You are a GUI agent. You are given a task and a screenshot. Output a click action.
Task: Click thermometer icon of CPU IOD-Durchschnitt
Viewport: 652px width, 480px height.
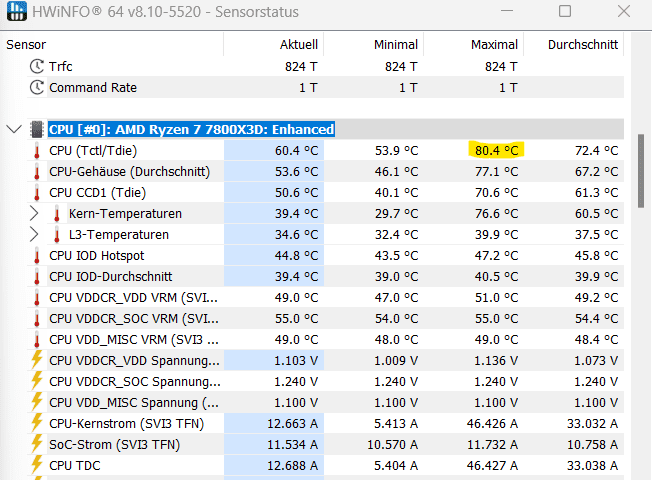[x=37, y=277]
